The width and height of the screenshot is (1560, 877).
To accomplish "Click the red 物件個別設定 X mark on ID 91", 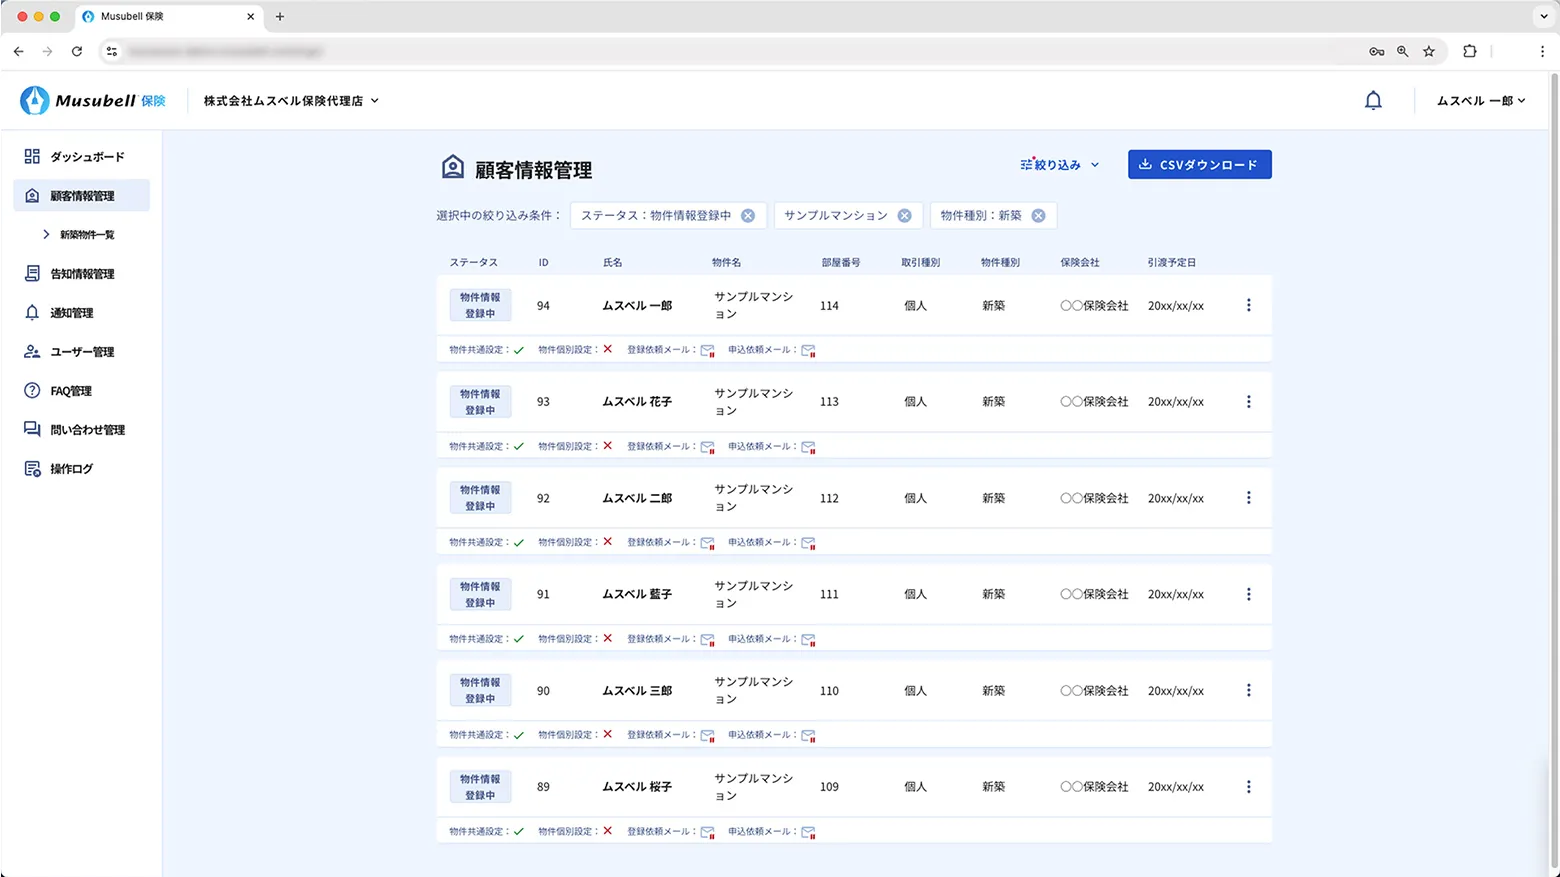I will point(608,638).
